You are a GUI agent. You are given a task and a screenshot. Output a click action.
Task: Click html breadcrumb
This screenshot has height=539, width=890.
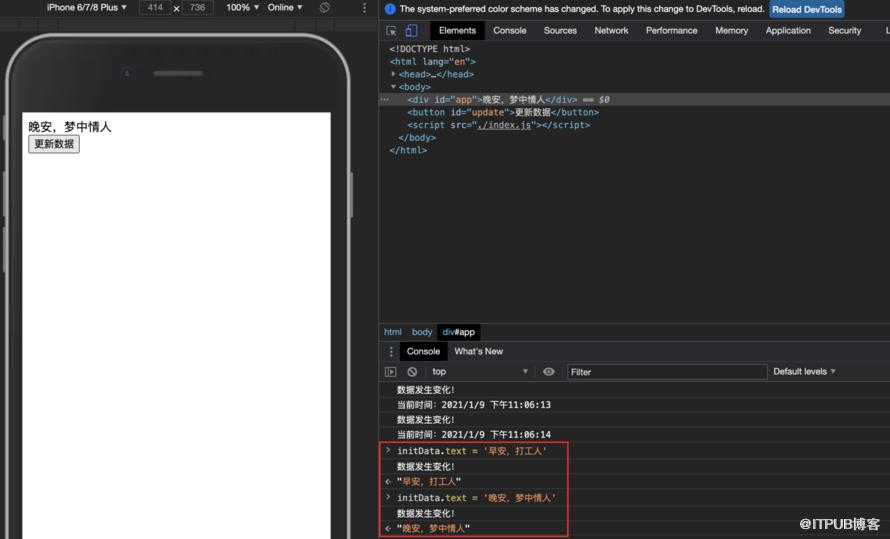coord(393,332)
